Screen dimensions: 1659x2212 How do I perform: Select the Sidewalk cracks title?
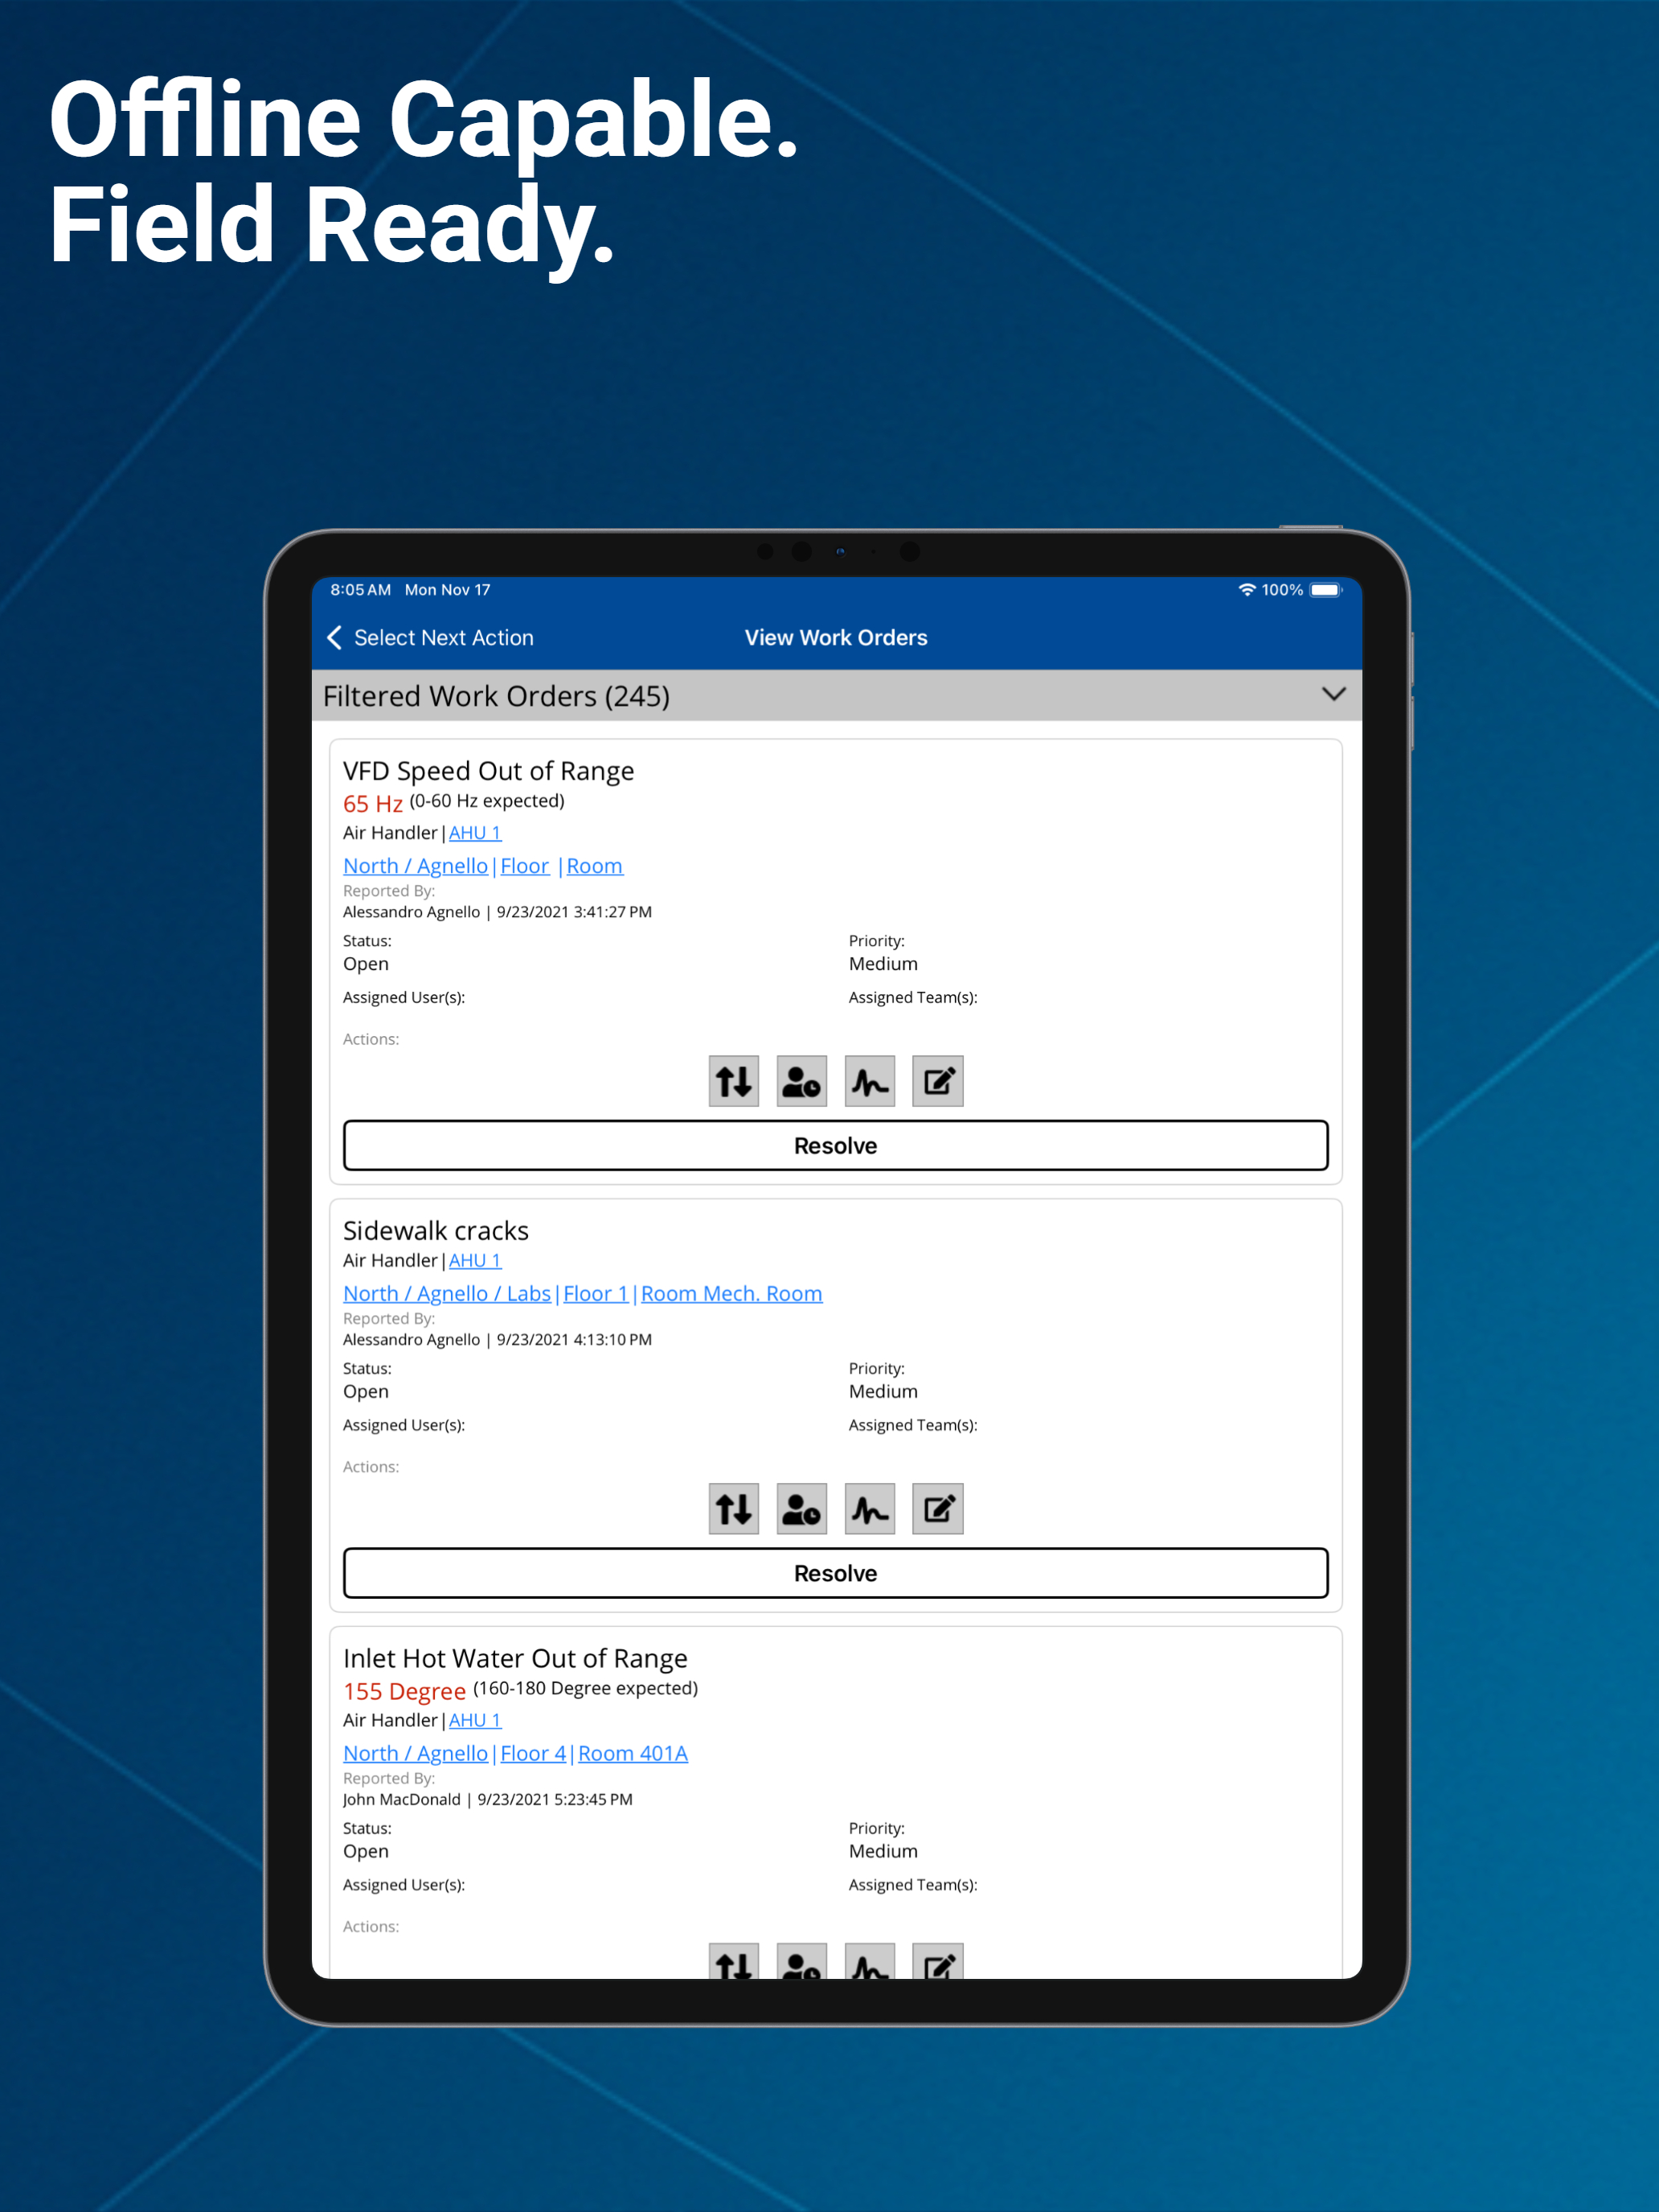pyautogui.click(x=436, y=1231)
